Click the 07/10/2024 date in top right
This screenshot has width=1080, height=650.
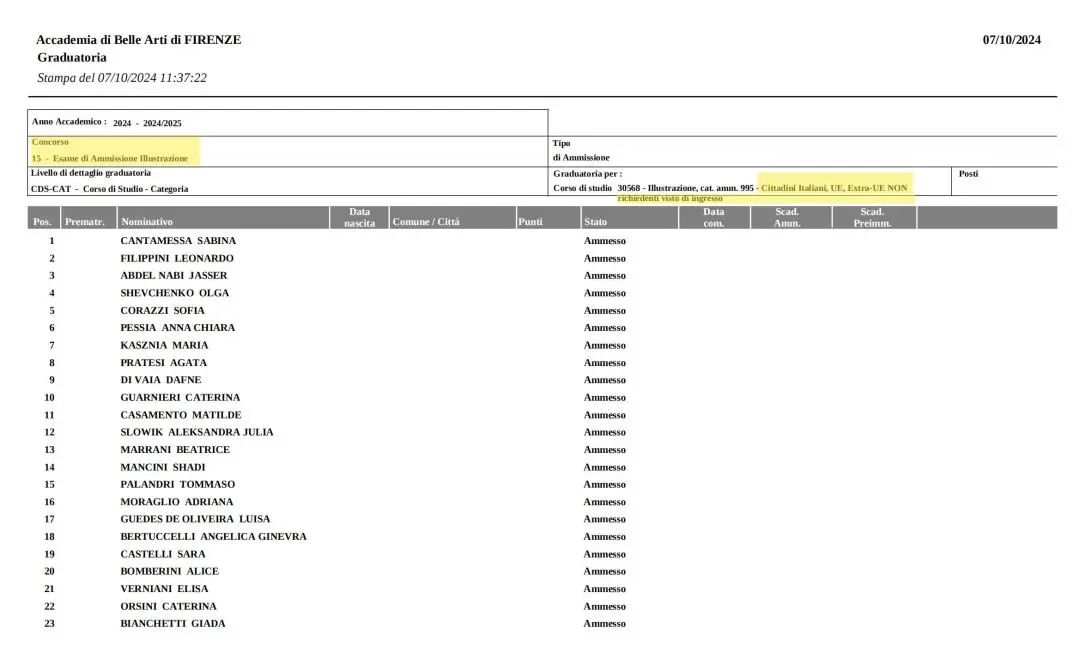[1011, 40]
